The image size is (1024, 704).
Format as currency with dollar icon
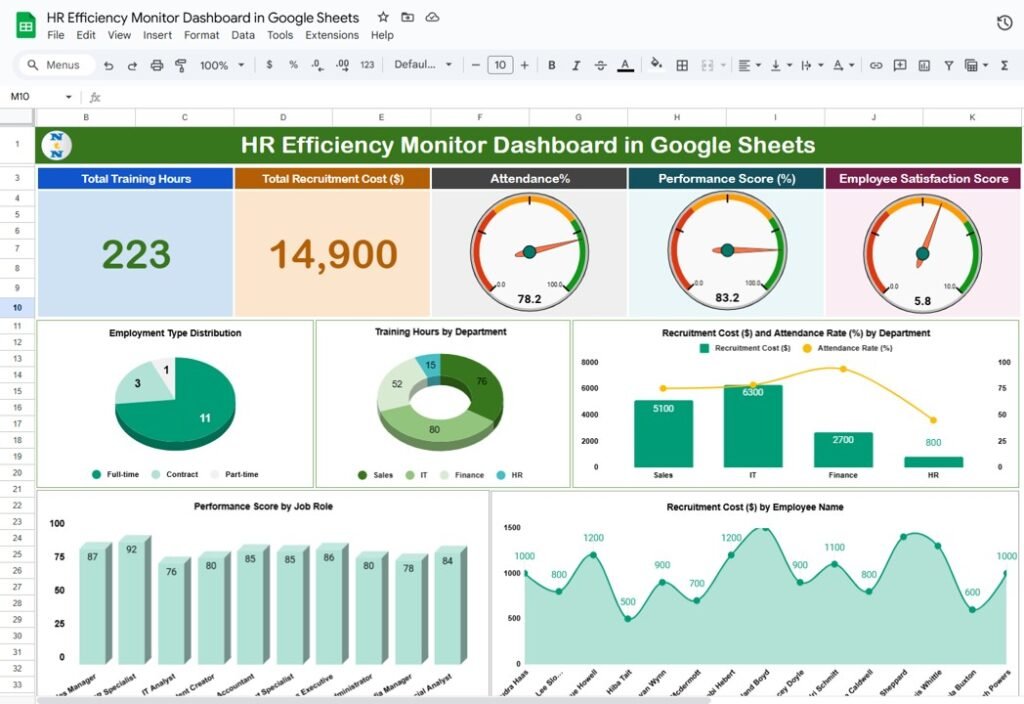click(269, 65)
